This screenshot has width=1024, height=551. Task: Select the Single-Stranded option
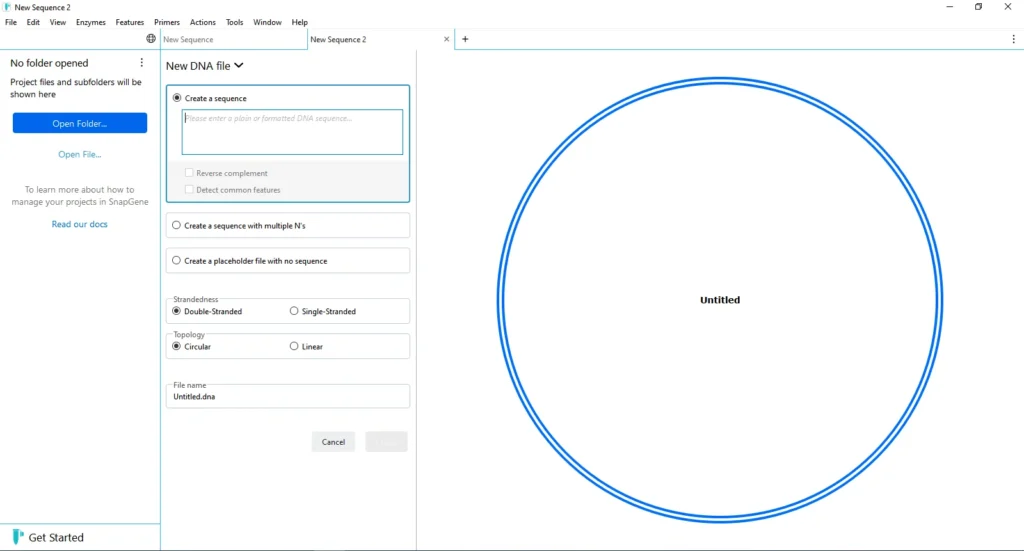294,311
